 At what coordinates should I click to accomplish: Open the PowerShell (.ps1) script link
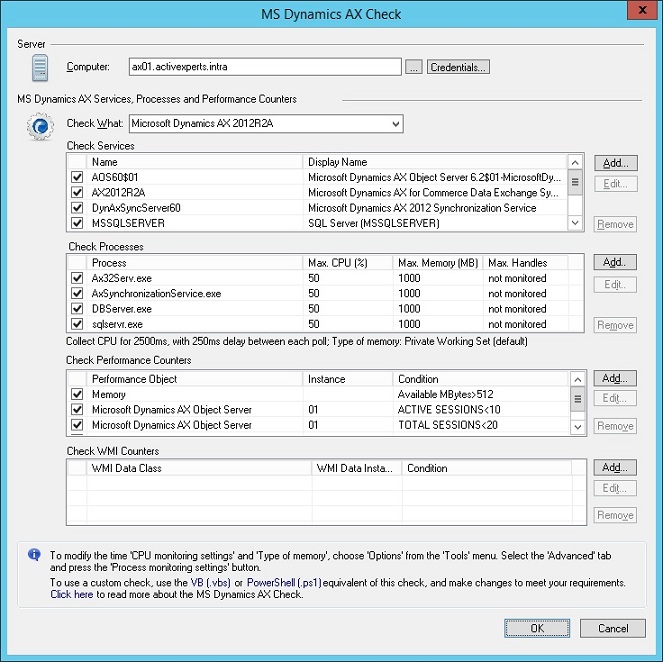284,583
